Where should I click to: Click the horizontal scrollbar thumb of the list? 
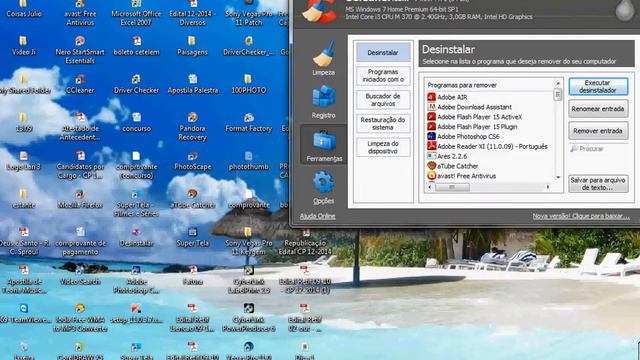(452, 187)
